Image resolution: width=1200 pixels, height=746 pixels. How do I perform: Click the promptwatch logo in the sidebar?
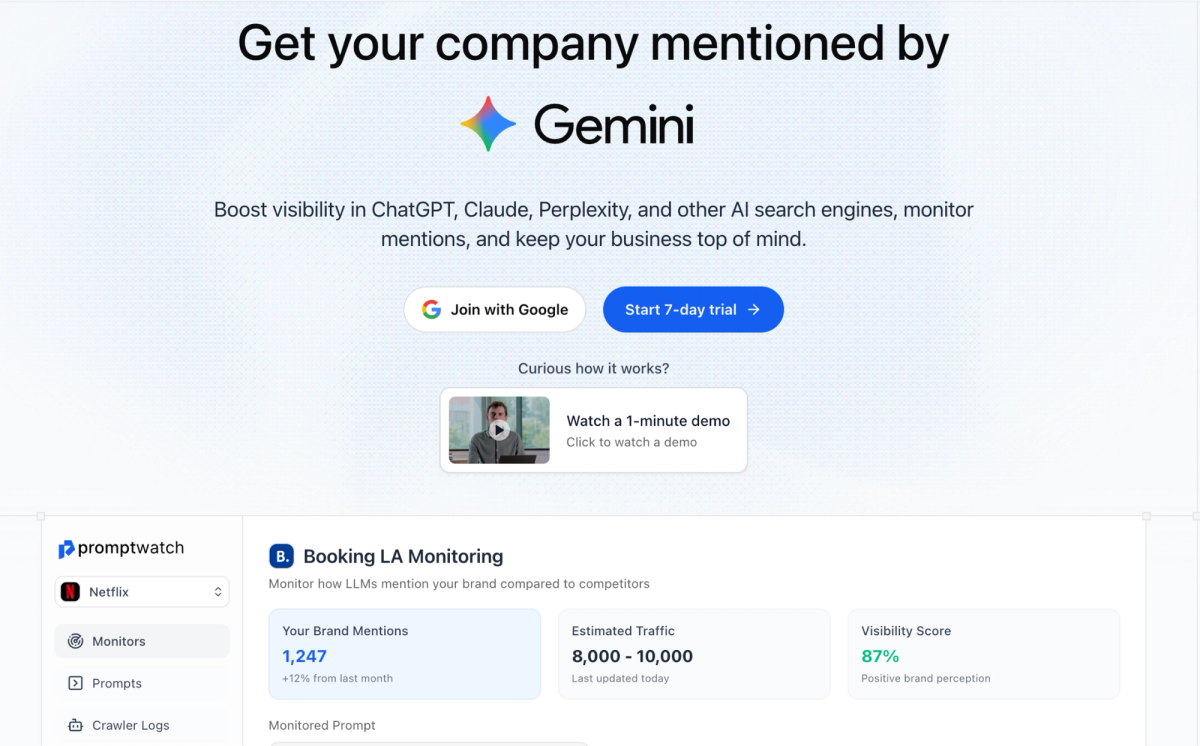[x=120, y=548]
